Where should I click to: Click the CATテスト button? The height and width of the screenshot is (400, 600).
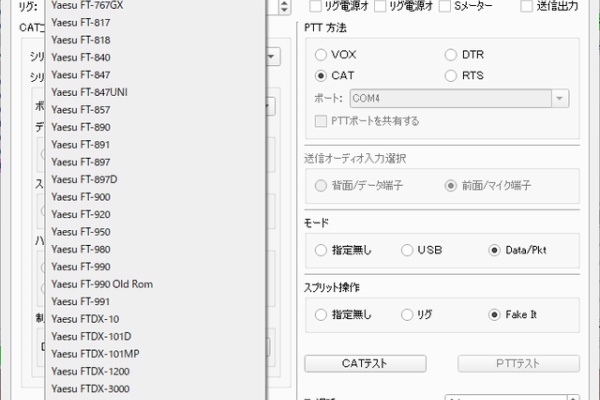pyautogui.click(x=365, y=364)
